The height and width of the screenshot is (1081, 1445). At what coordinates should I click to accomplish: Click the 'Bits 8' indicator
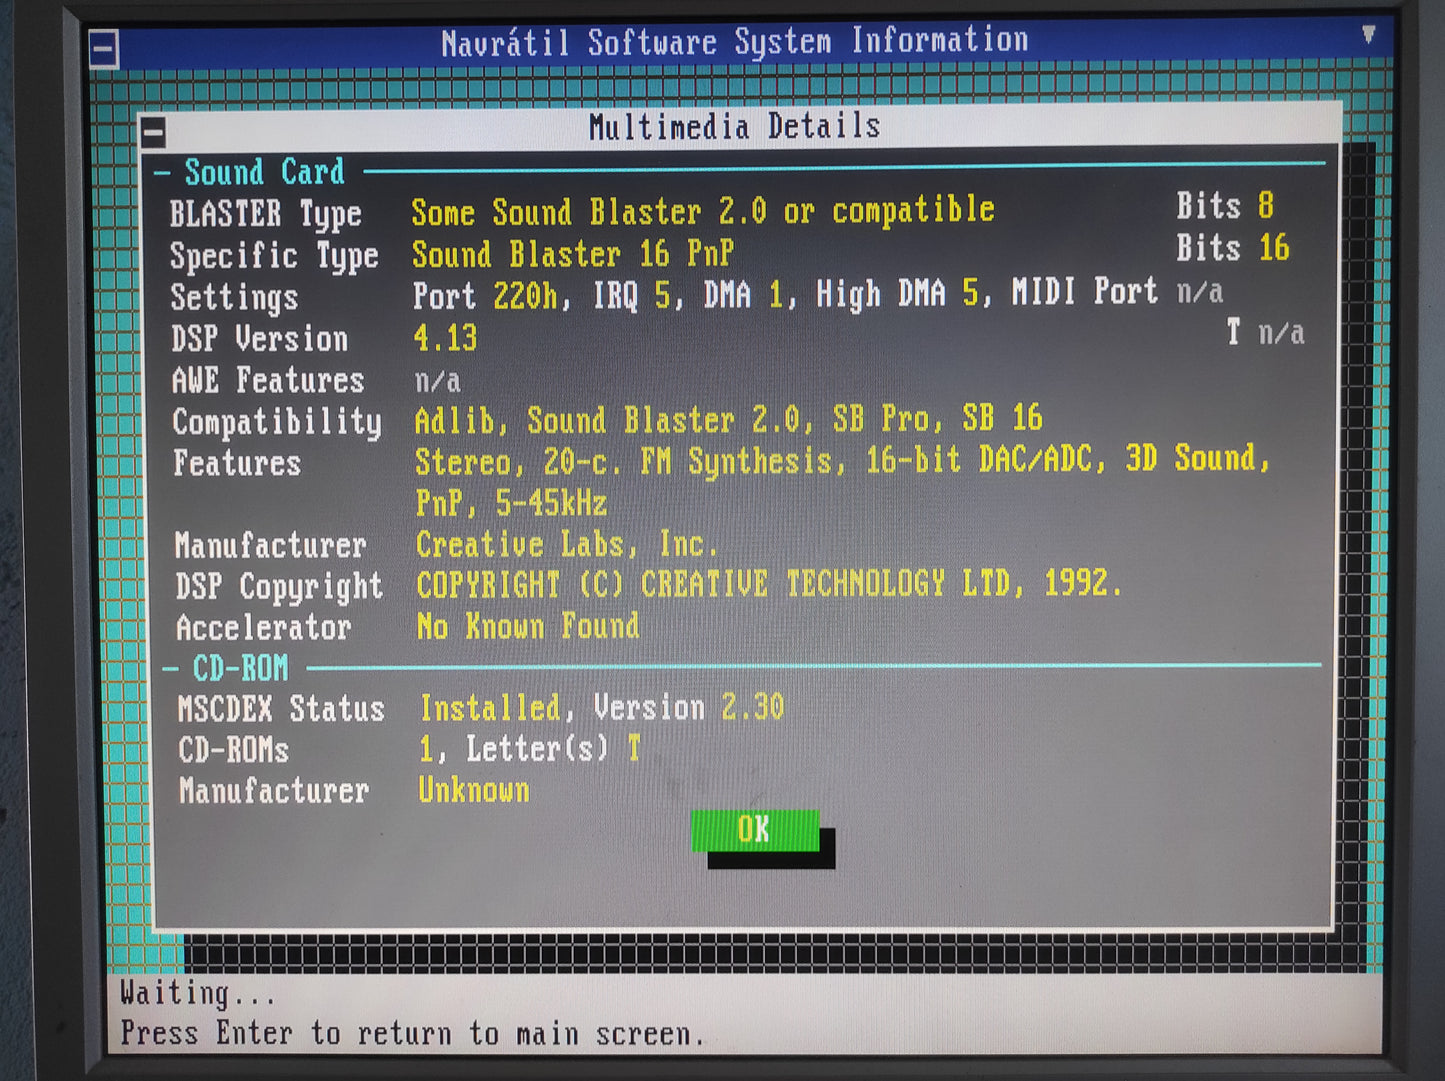1225,206
